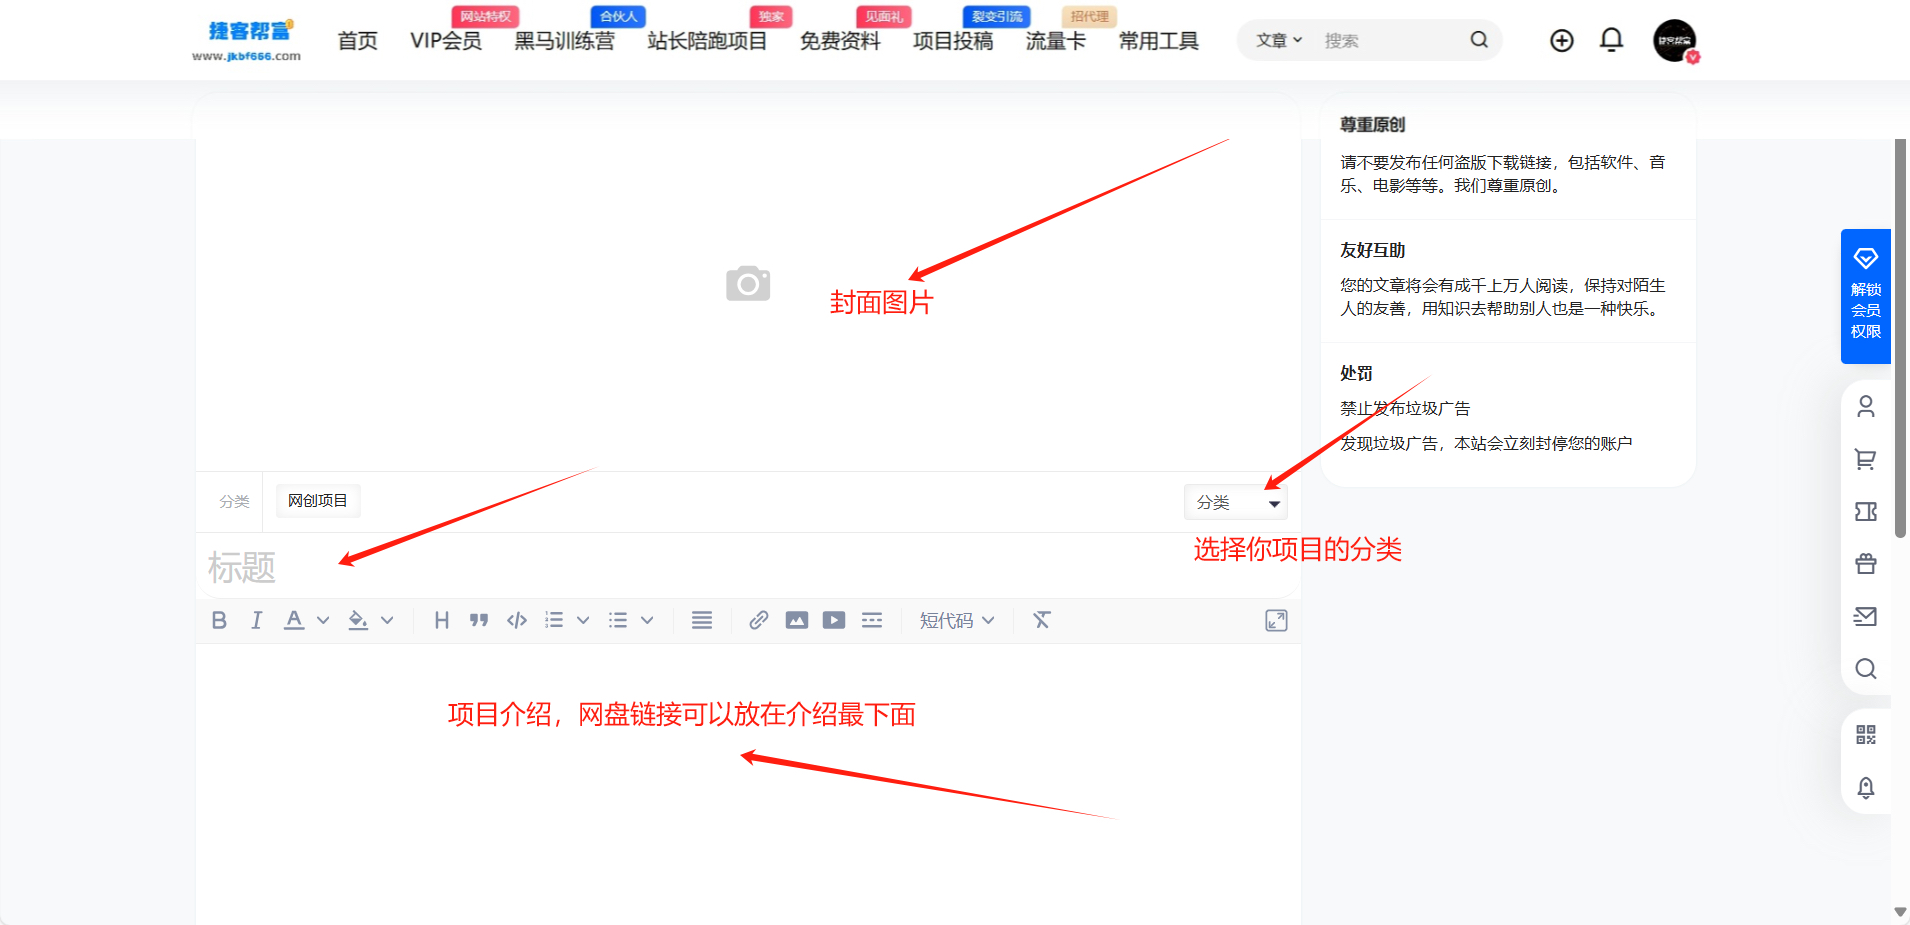
Task: Insert an image into the editor
Action: [x=796, y=620]
